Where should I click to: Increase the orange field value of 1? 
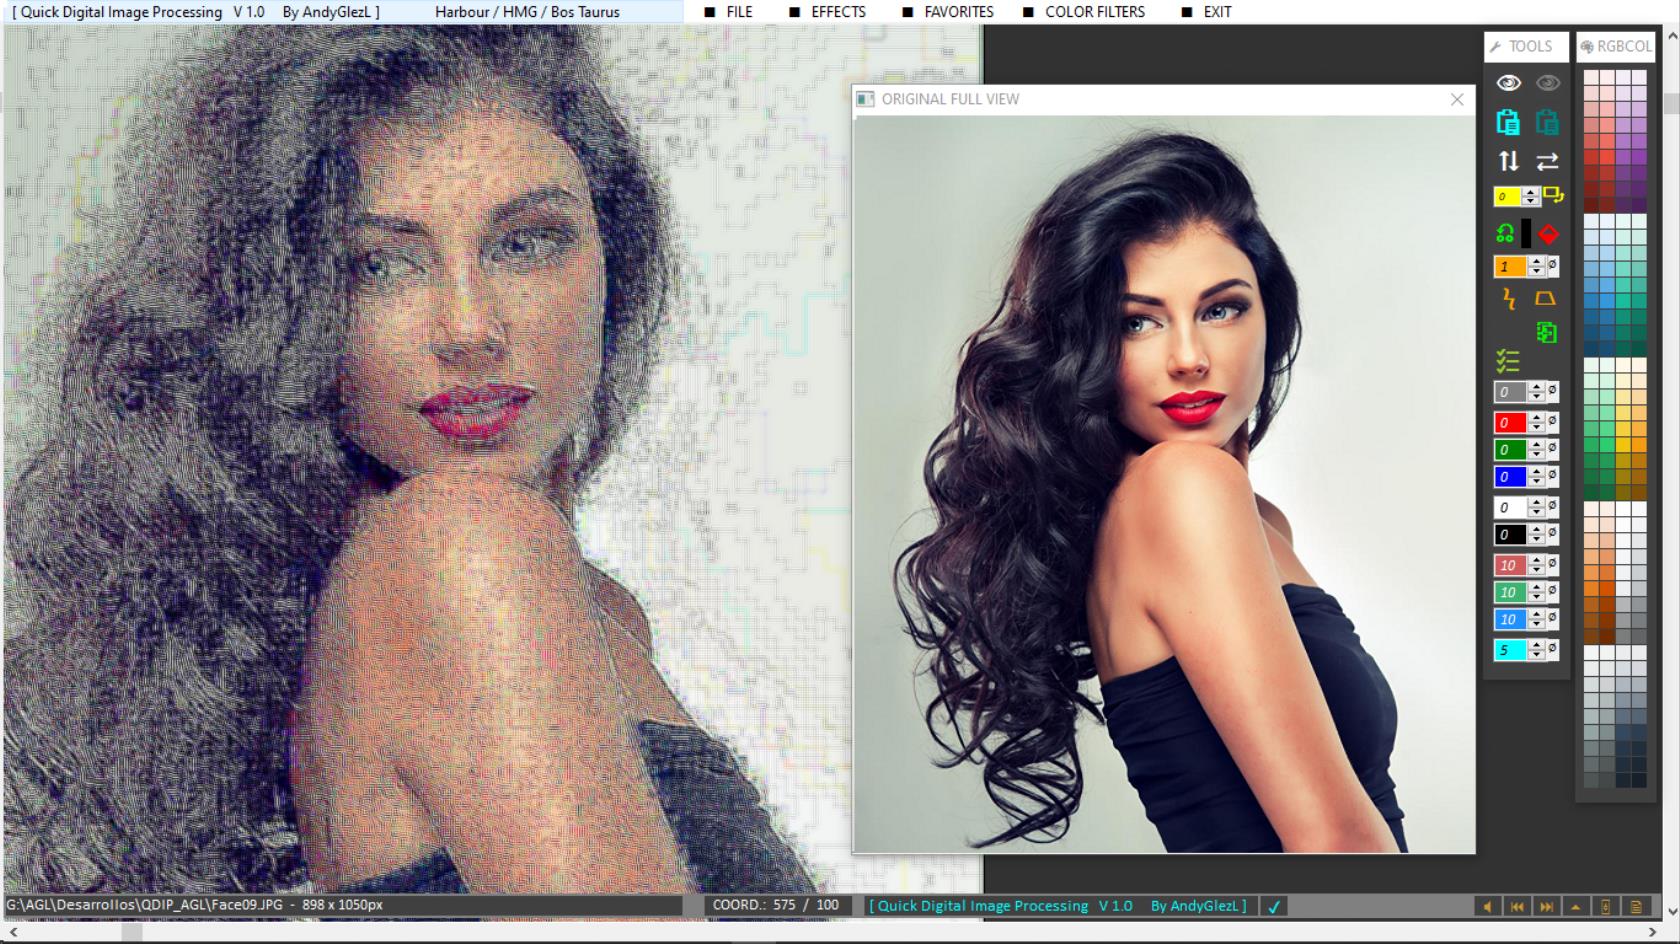[1537, 261]
